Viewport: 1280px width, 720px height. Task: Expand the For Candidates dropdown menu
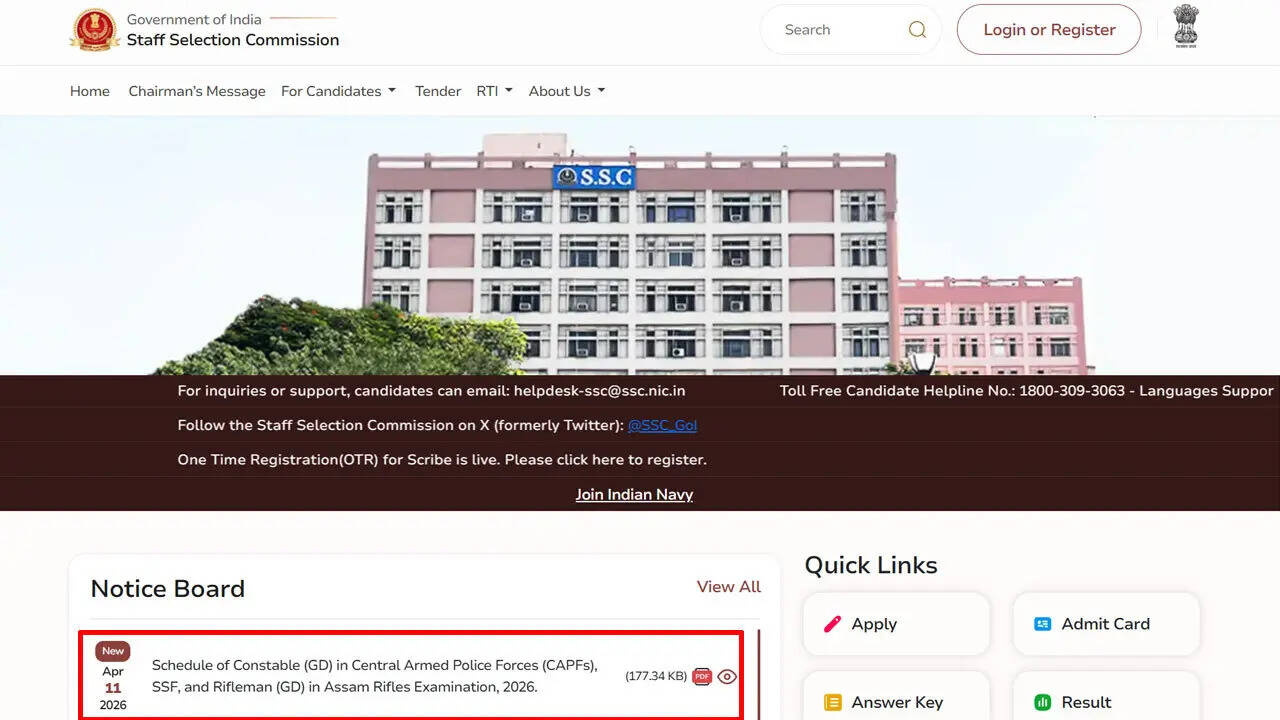coord(338,90)
